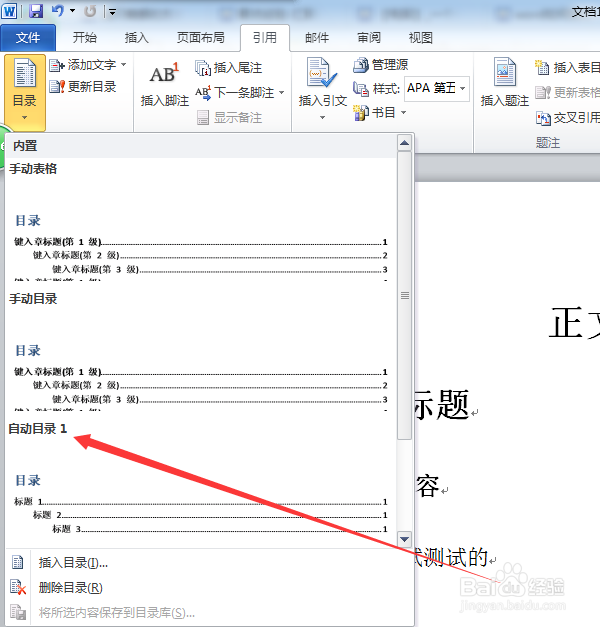600x627 pixels.
Task: Open Customize Quick Access Toolbar dropdown
Action: click(112, 12)
